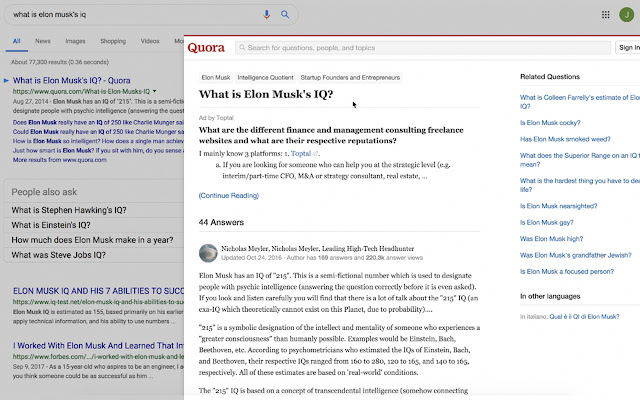Screen dimensions: 640x400
Task: Open related question about Colleen Farrelly's estimate
Action: coord(580,102)
